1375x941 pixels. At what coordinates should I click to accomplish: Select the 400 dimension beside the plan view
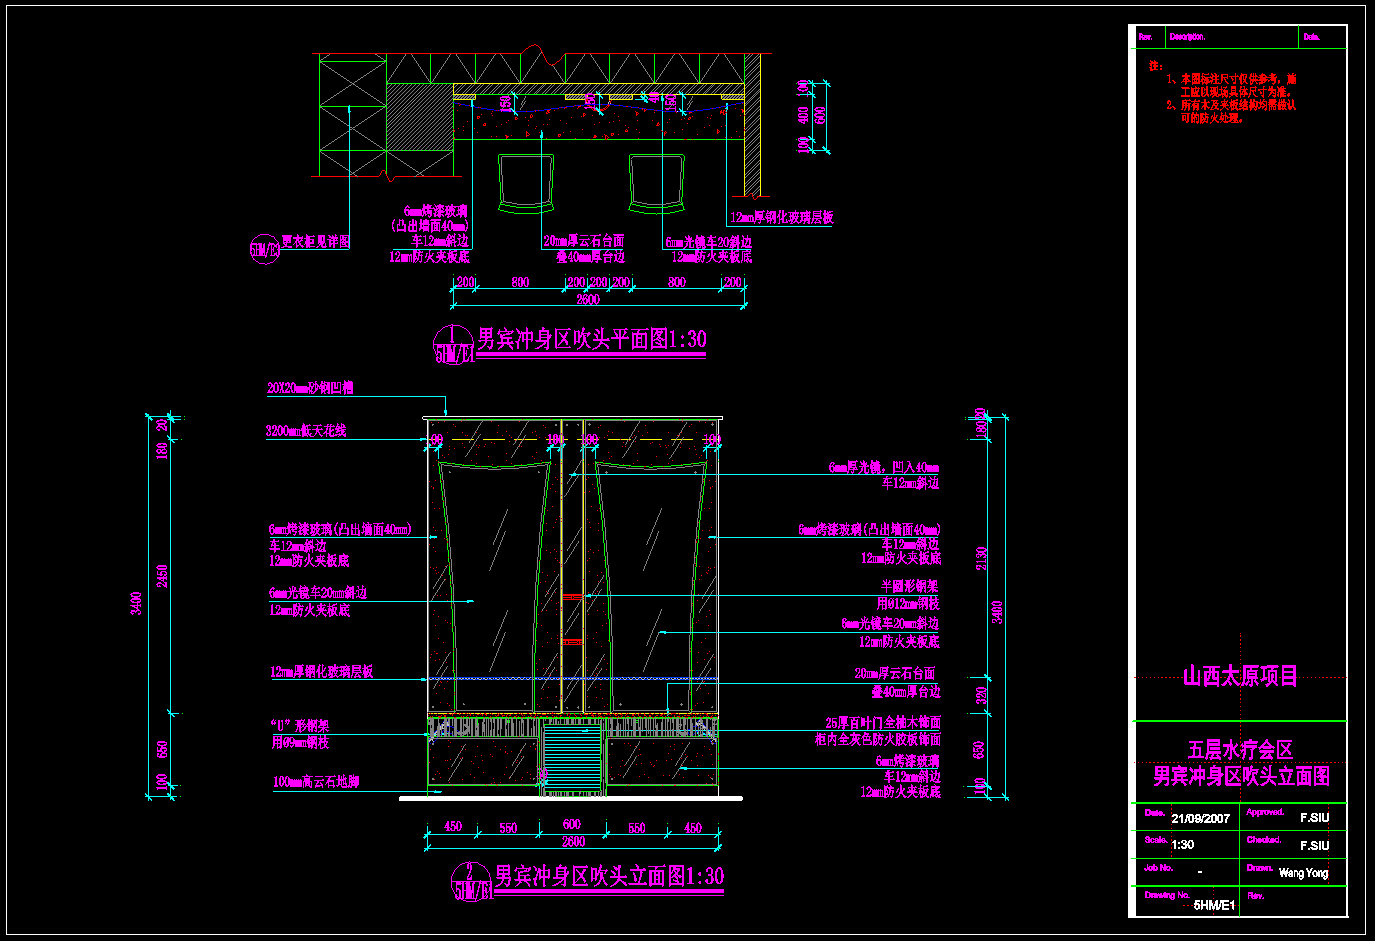point(802,116)
